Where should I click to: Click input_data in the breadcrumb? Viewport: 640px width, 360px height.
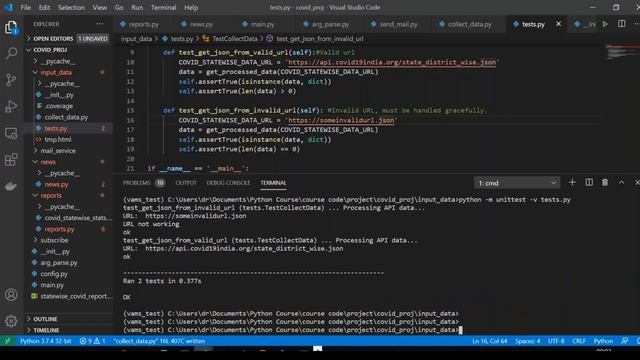coord(136,39)
